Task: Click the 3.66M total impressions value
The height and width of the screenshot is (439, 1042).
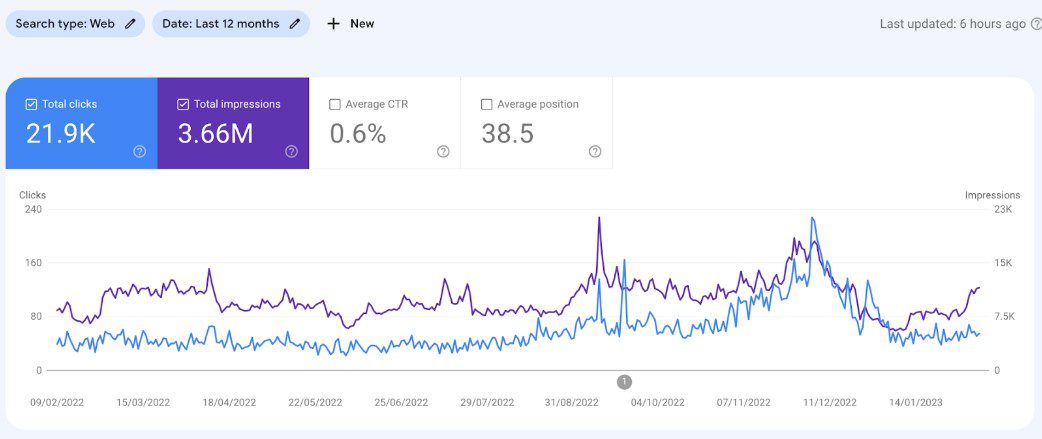Action: [215, 134]
